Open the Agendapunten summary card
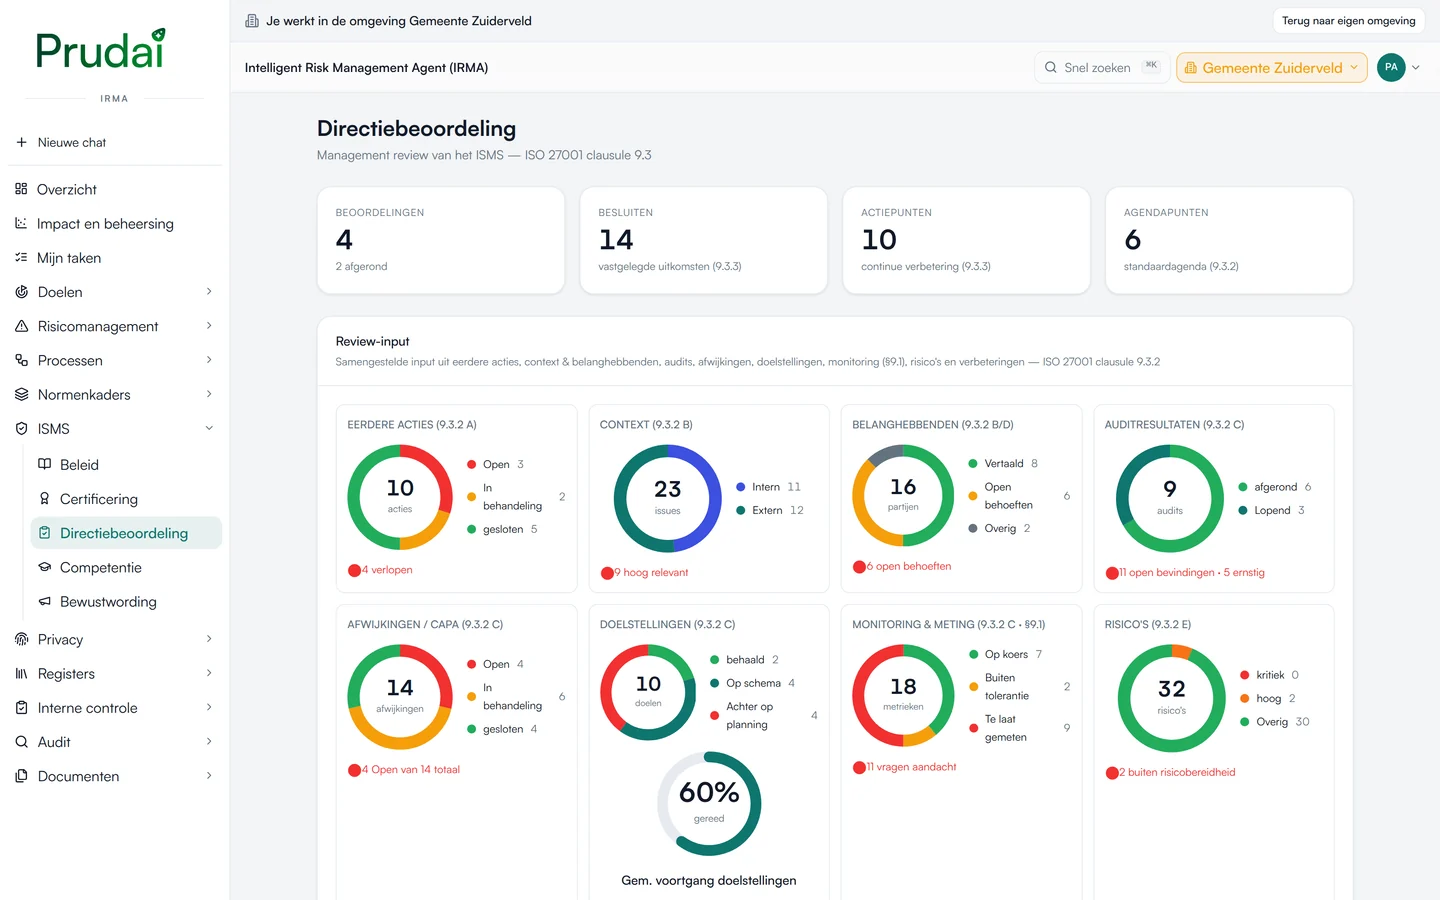 pyautogui.click(x=1229, y=240)
